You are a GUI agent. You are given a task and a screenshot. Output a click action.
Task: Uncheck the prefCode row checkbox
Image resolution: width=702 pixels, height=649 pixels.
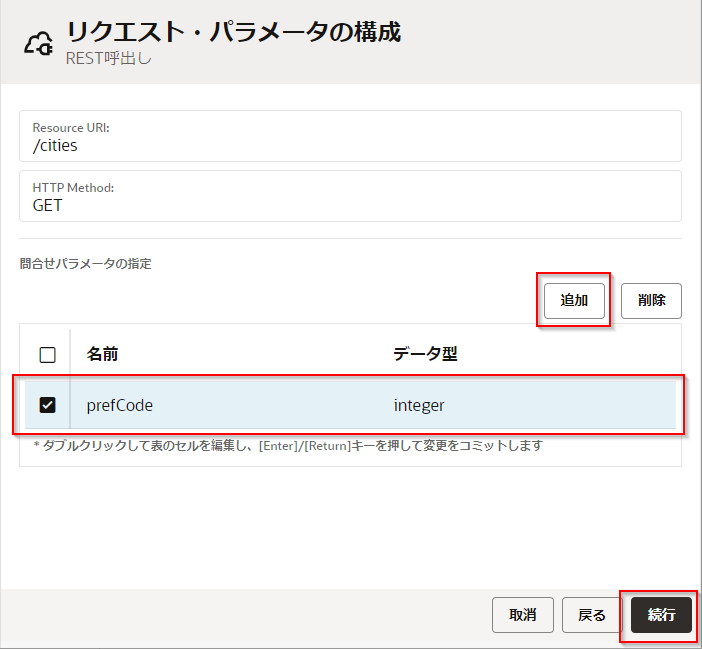tap(47, 405)
